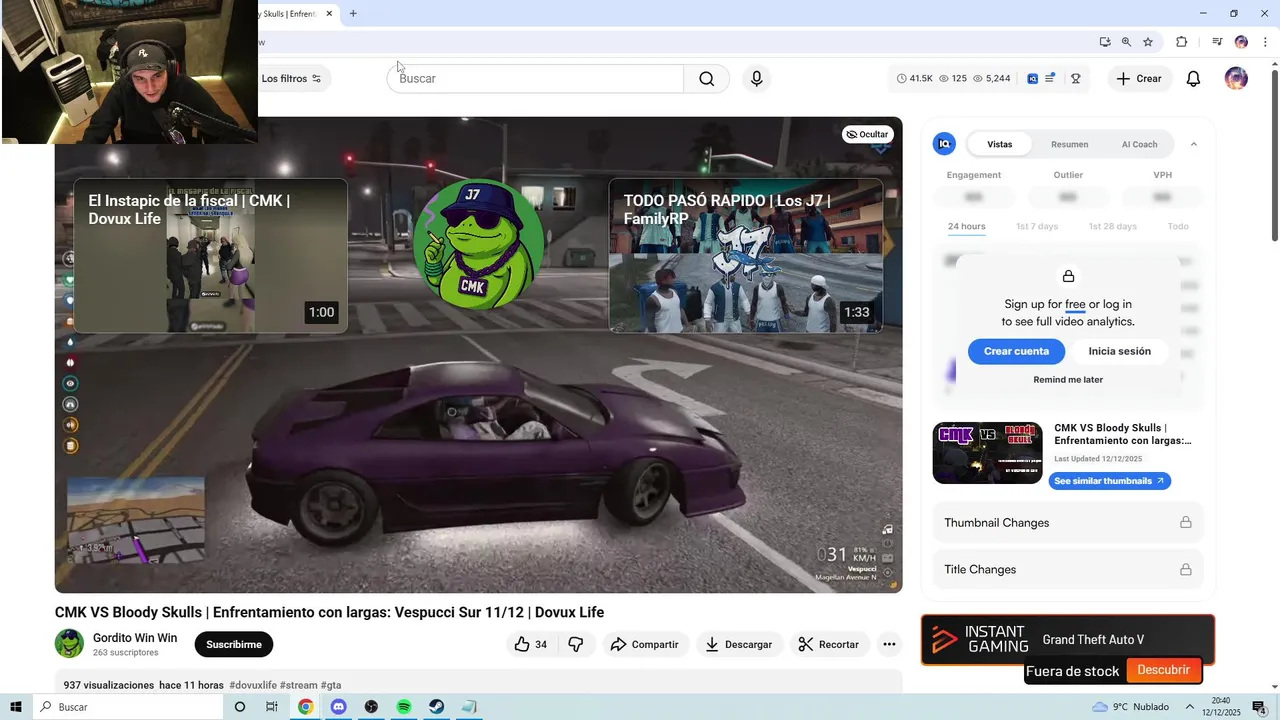Viewport: 1280px width, 720px height.
Task: Open the YouTube account avatar menu
Action: point(1236,79)
